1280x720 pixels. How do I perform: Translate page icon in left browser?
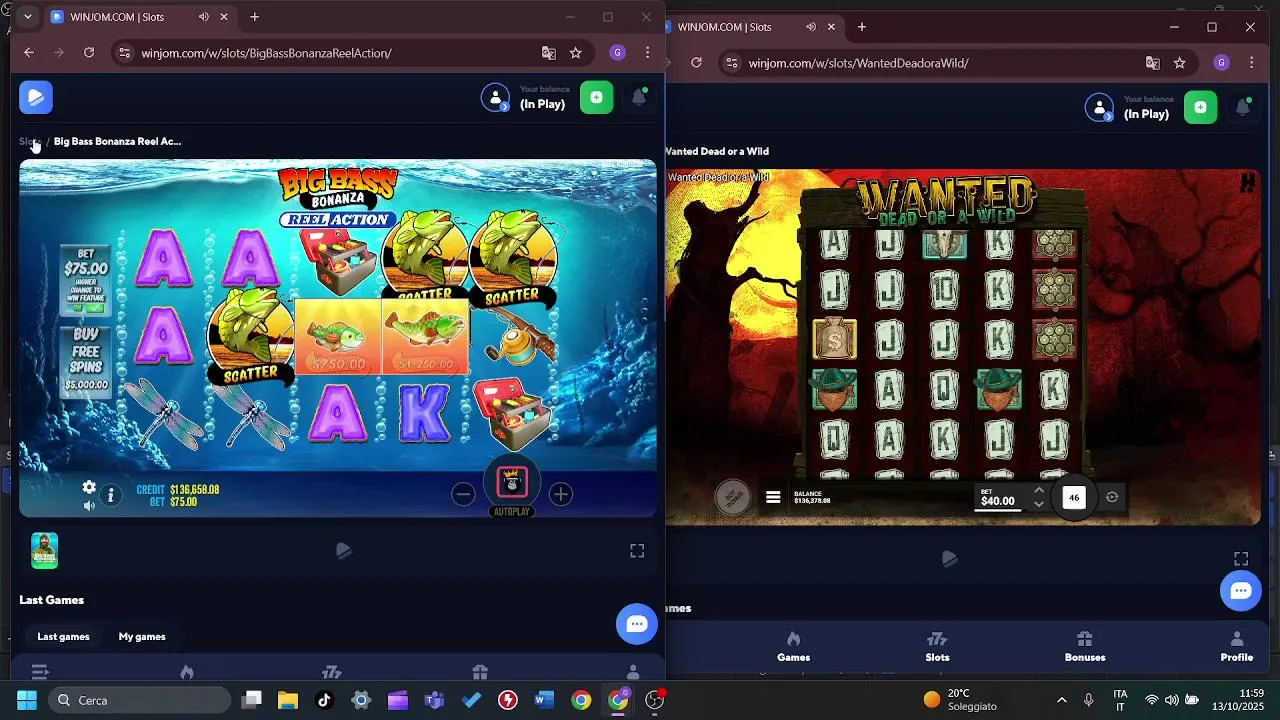549,53
